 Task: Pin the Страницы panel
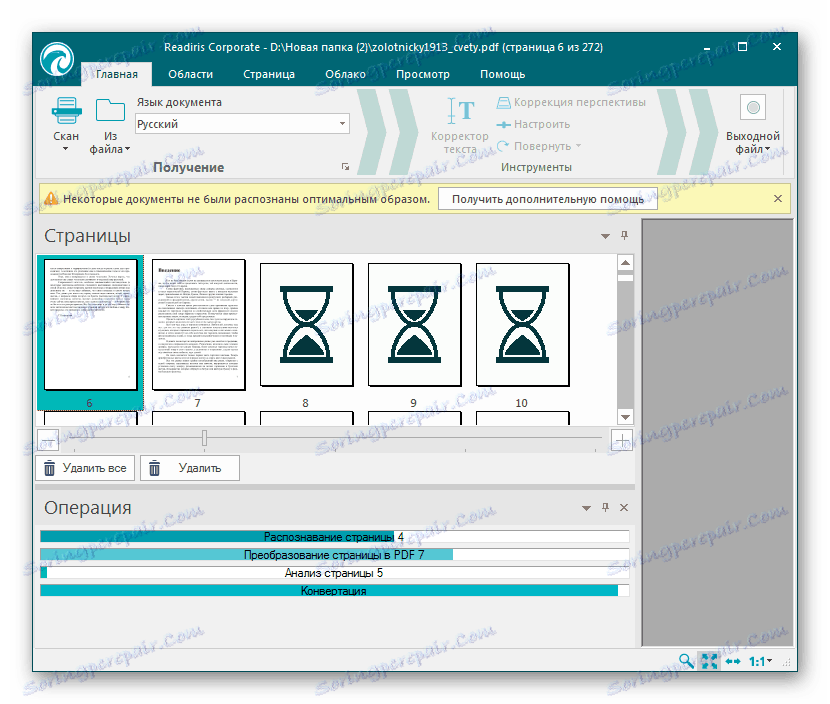click(625, 236)
